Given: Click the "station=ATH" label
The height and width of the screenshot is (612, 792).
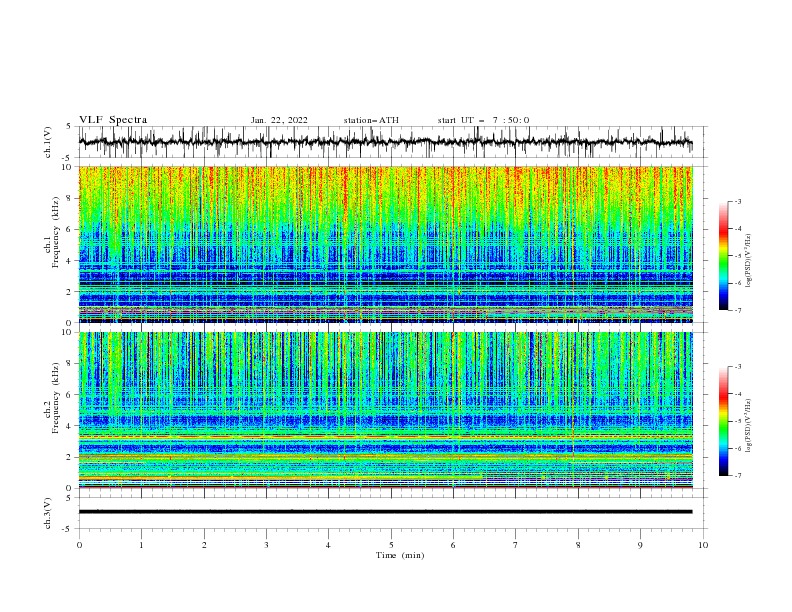Looking at the screenshot, I should (371, 120).
